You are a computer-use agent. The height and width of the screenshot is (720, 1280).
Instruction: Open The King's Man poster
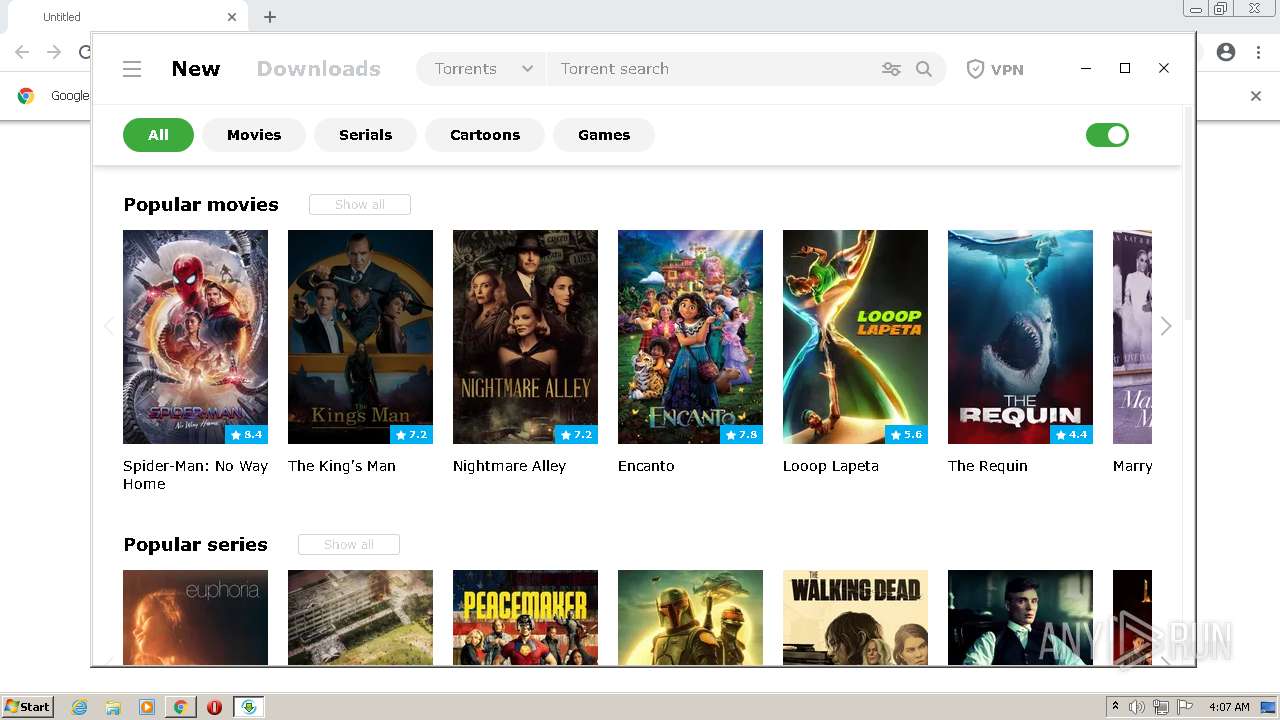[360, 337]
